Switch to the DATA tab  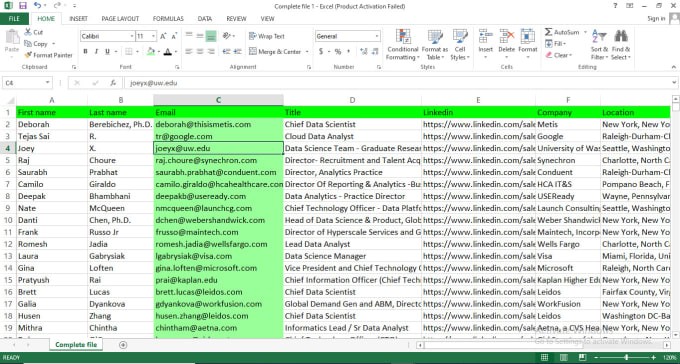(x=205, y=19)
